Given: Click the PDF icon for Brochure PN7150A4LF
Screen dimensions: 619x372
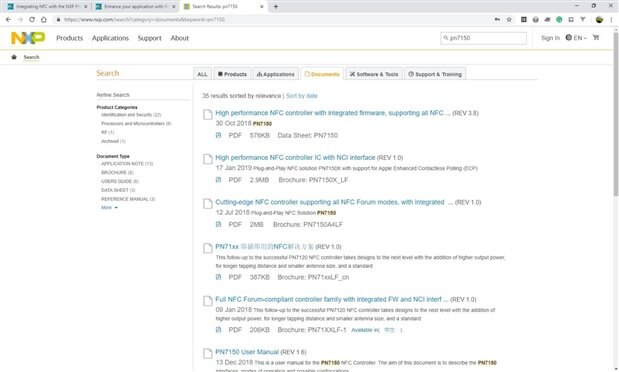Looking at the screenshot, I should tap(218, 225).
